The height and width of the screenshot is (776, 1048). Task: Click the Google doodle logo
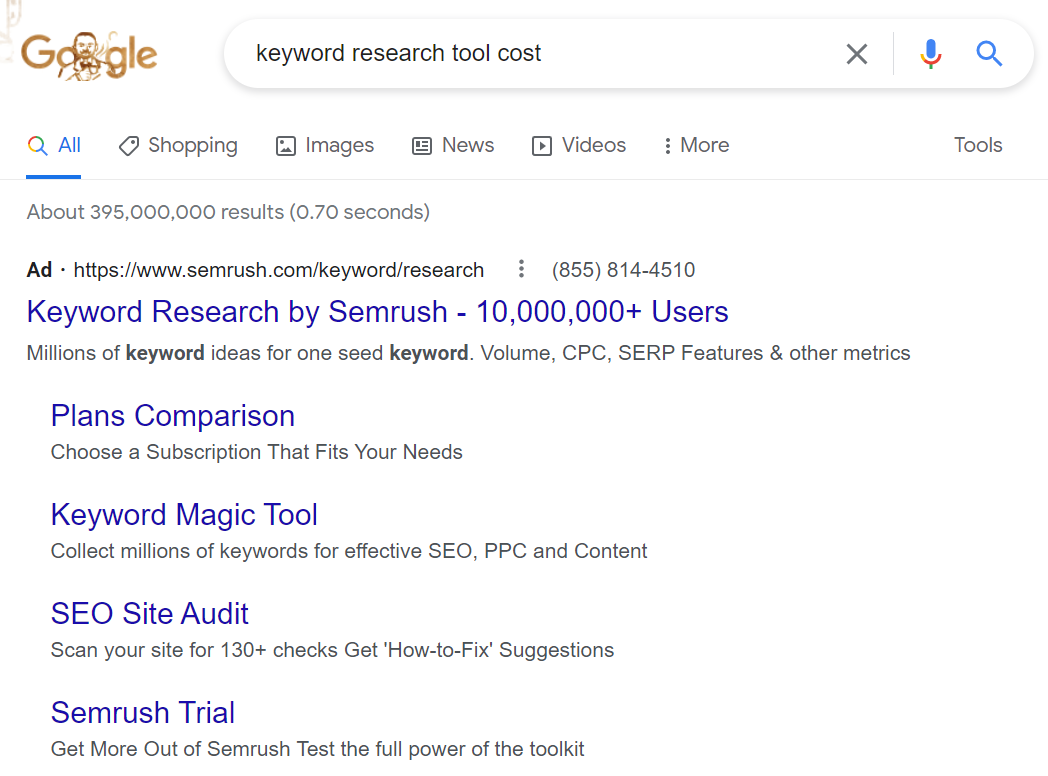pyautogui.click(x=88, y=53)
